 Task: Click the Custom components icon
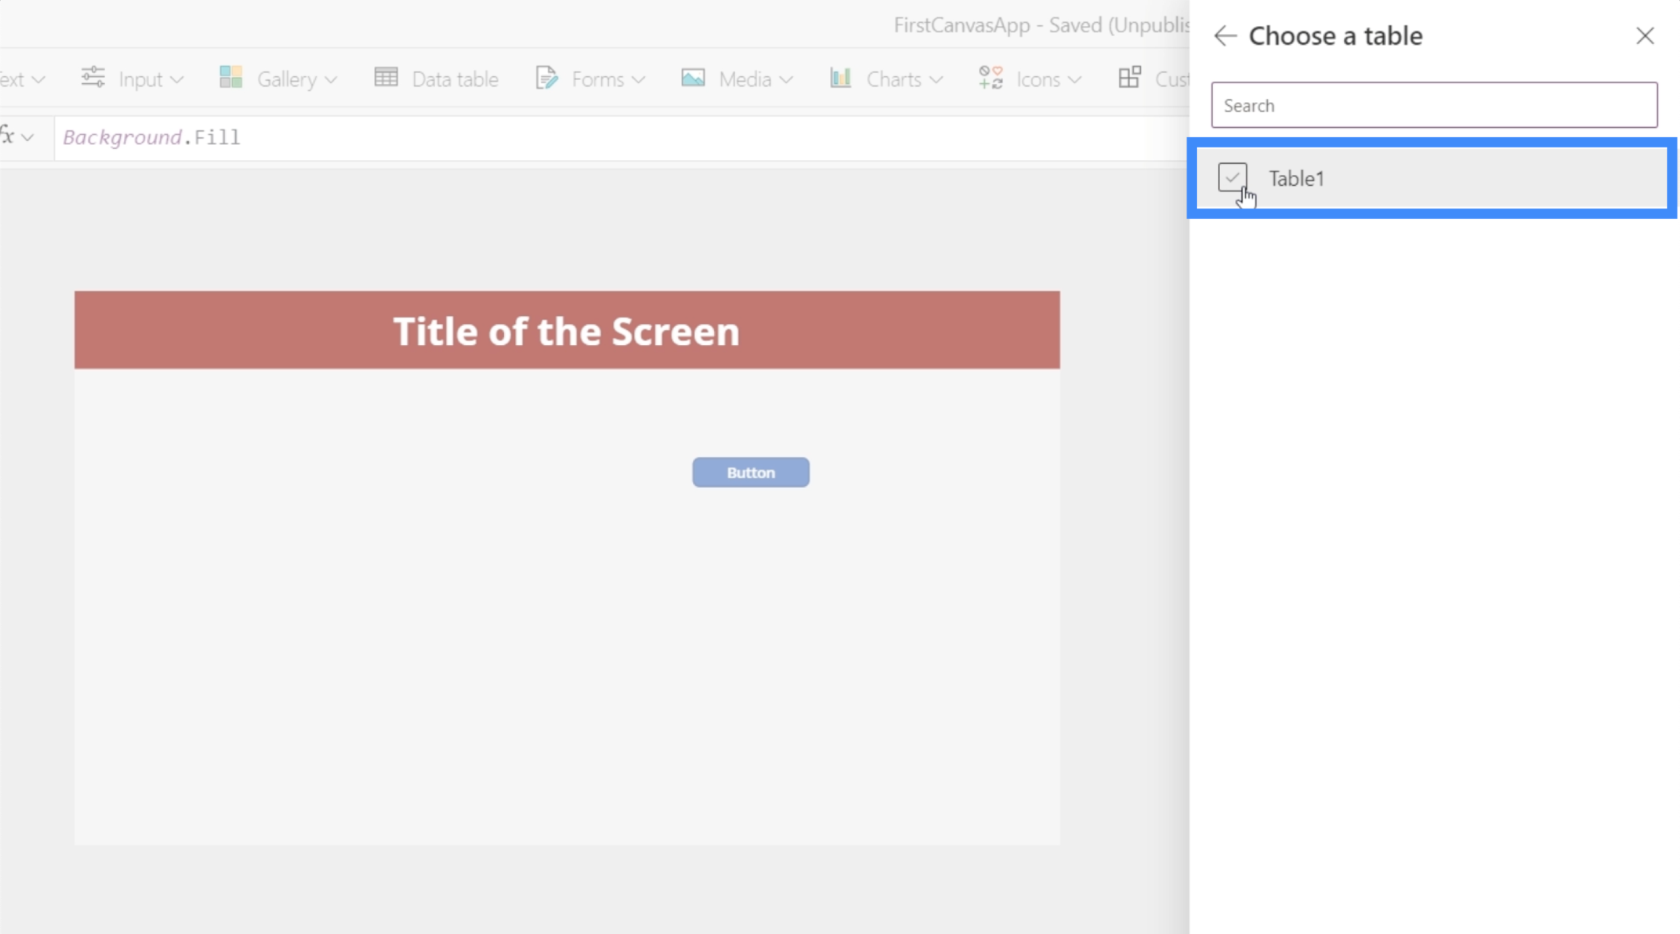1130,77
